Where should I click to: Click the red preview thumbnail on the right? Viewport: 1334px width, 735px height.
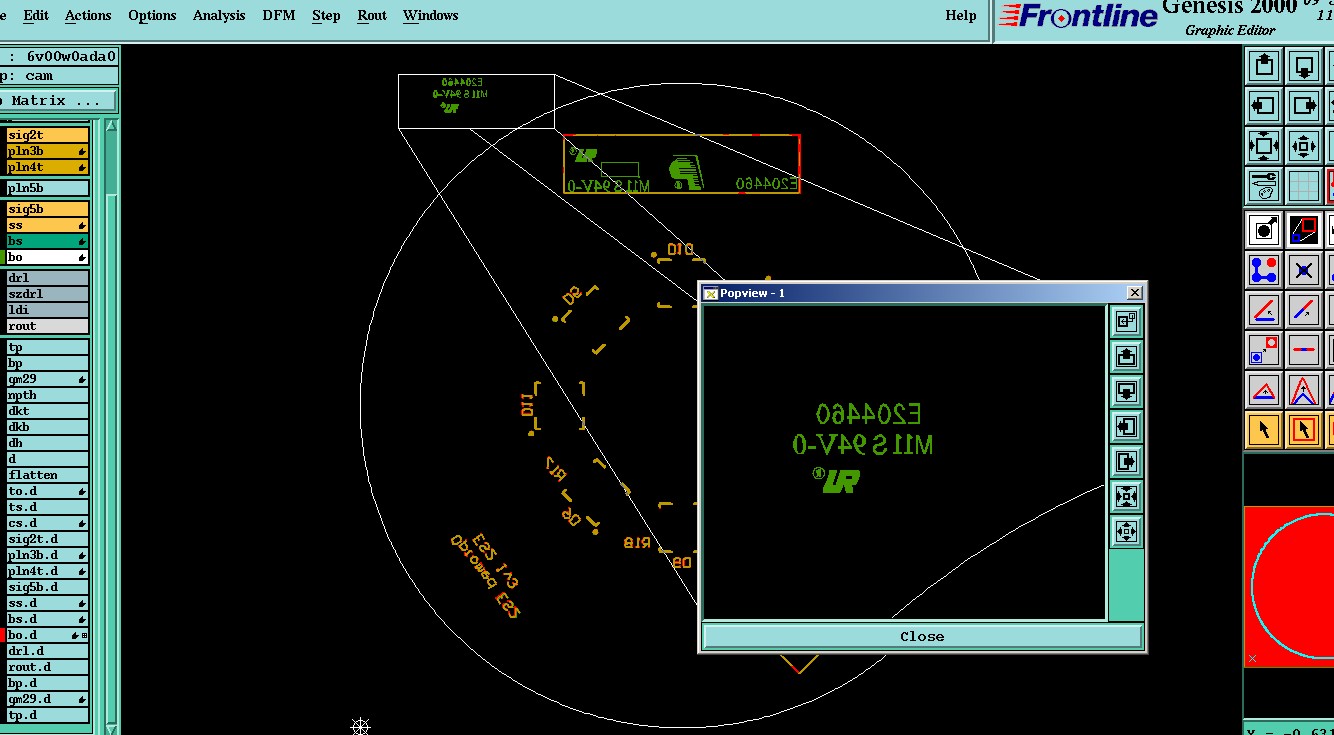click(1290, 586)
